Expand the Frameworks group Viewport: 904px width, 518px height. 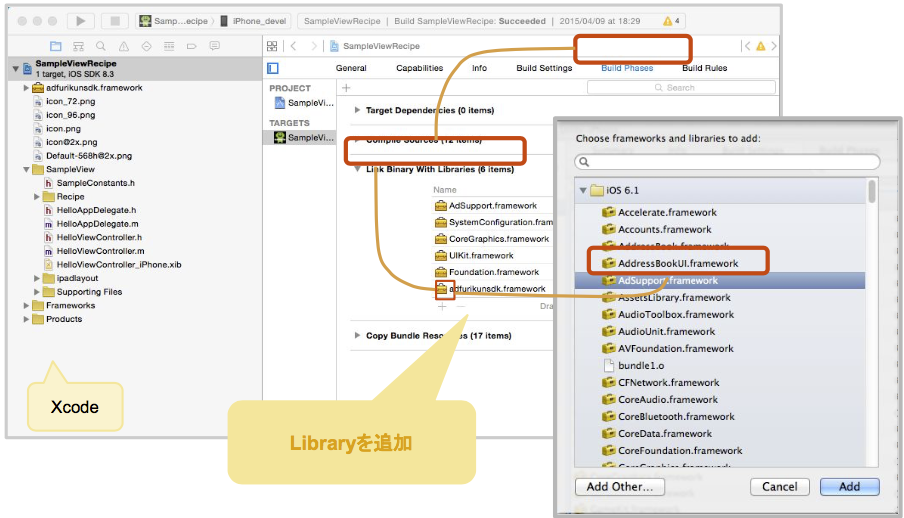click(26, 306)
